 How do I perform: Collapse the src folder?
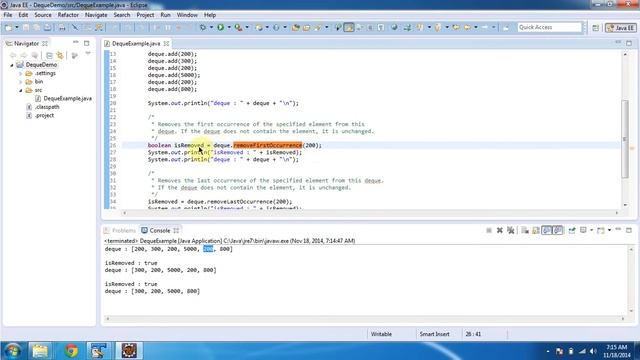pos(21,90)
